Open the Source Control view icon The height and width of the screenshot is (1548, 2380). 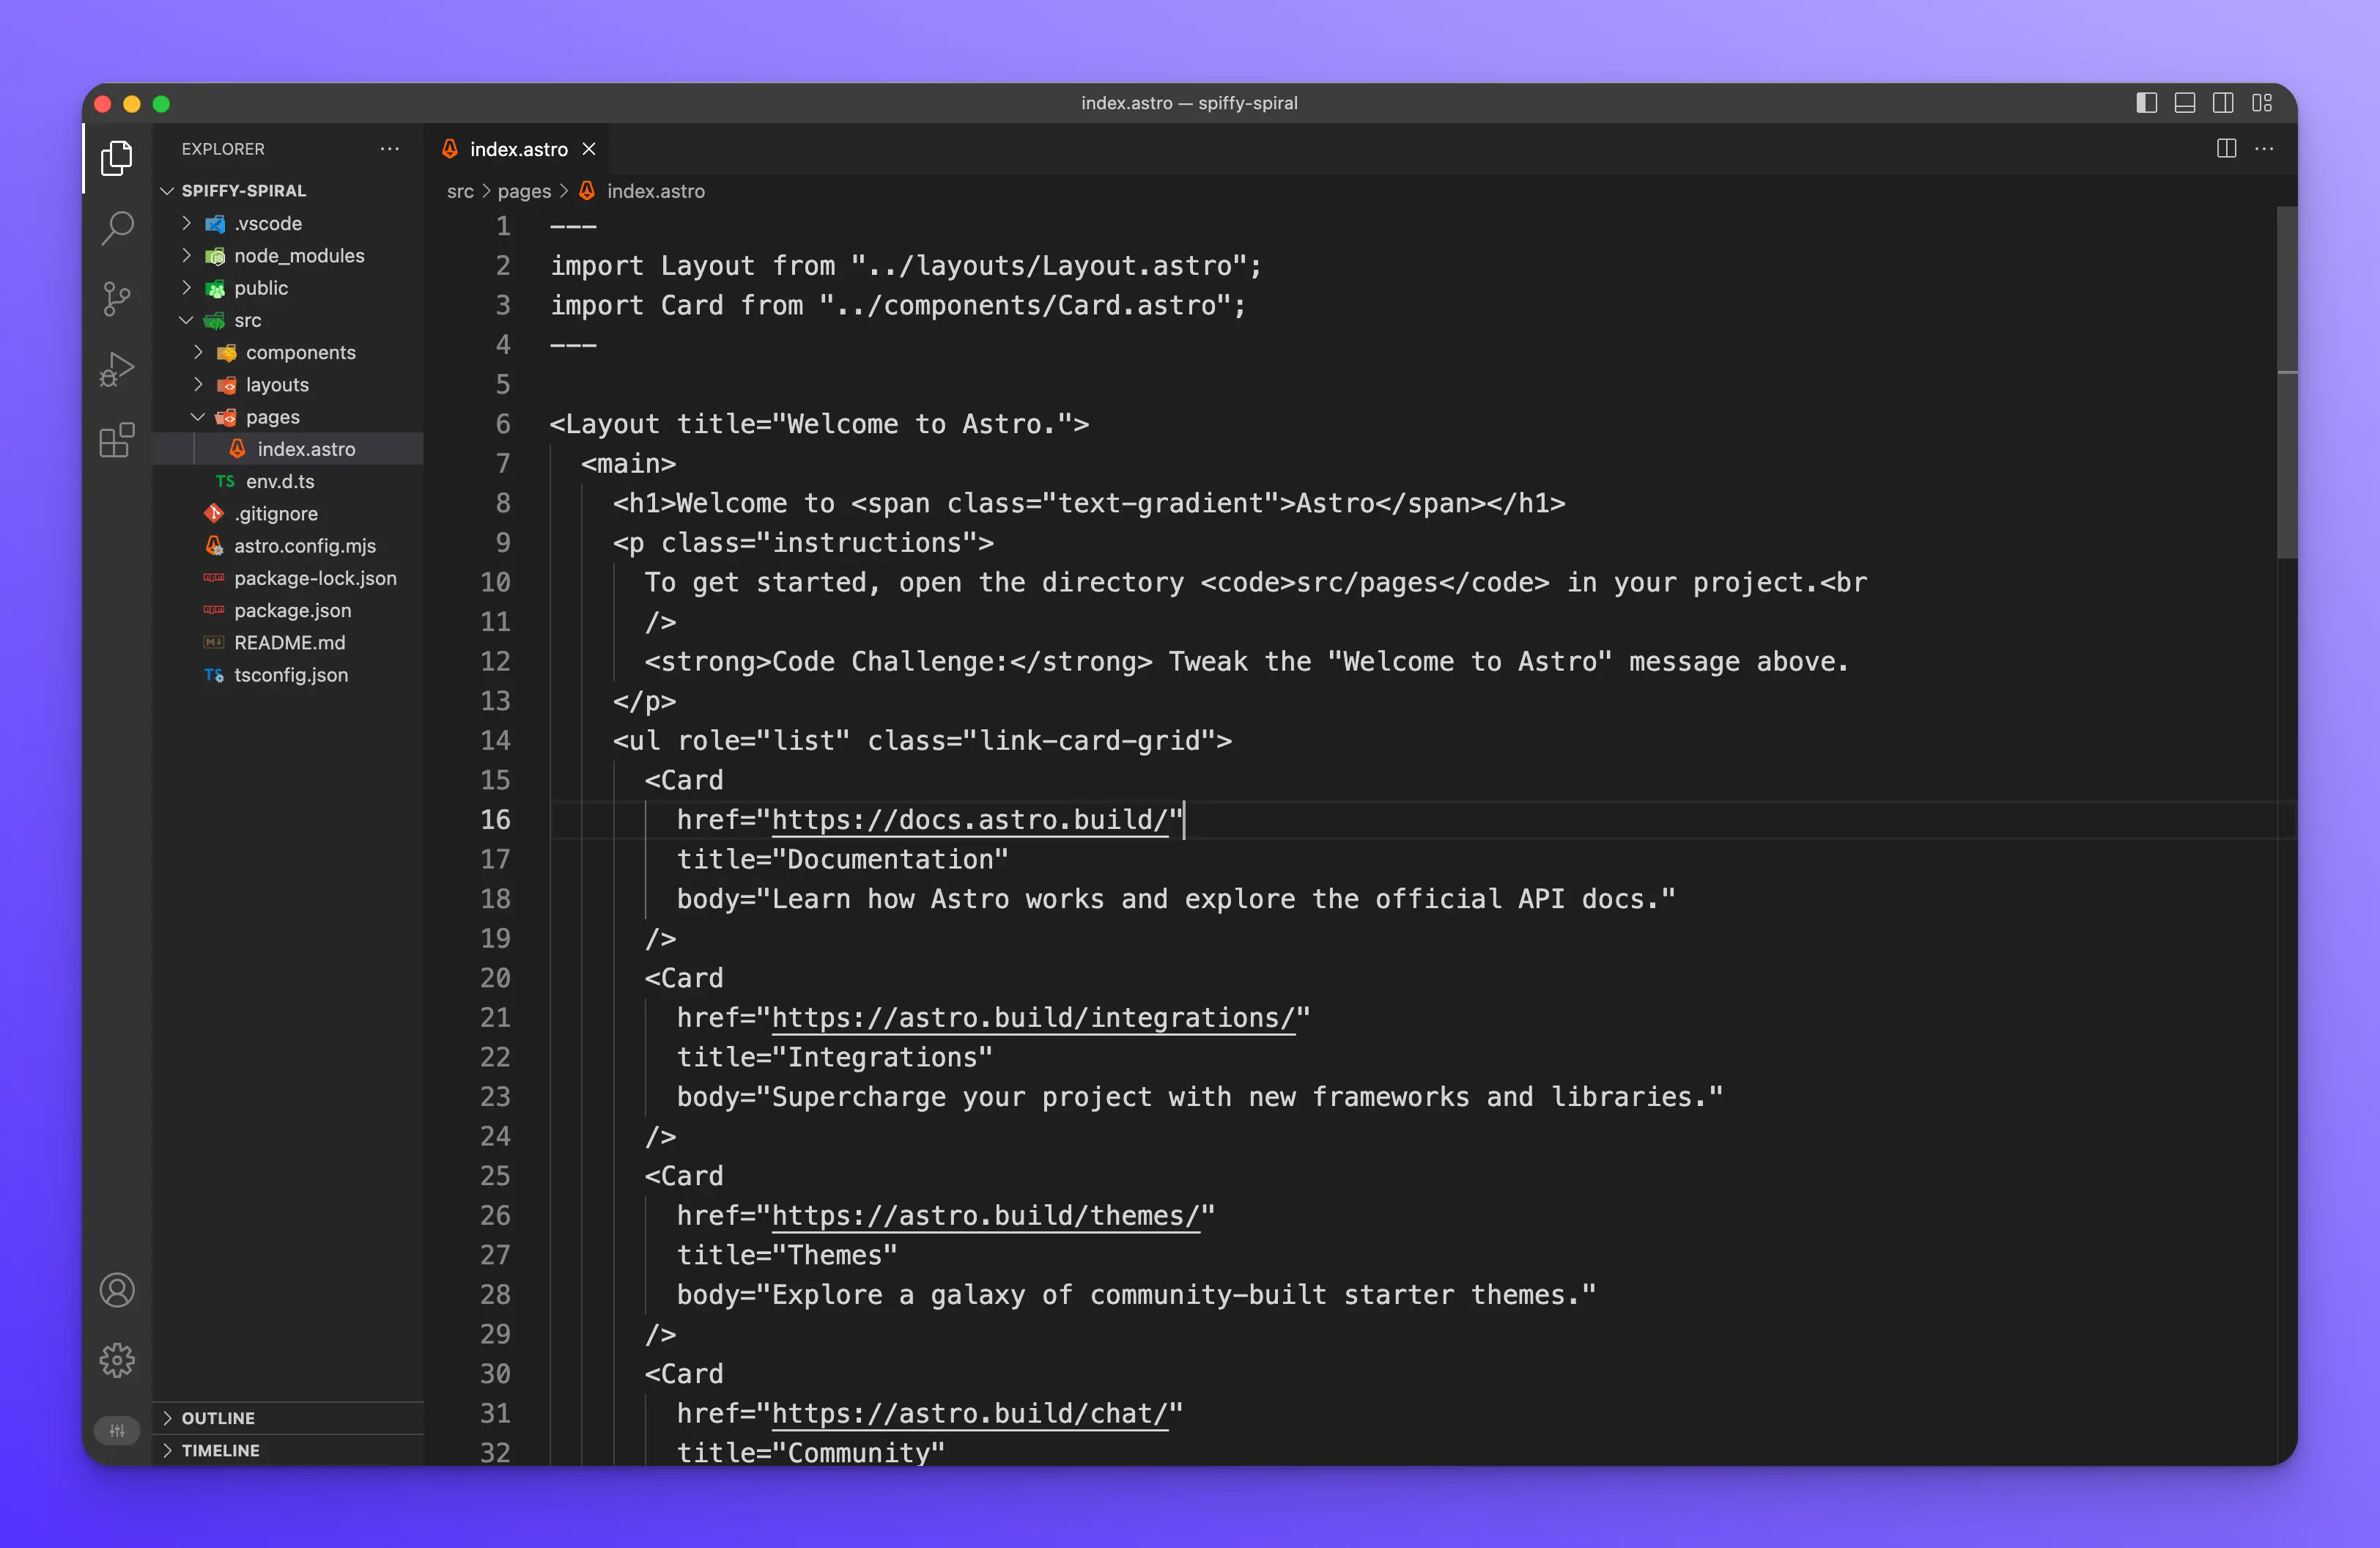click(117, 299)
